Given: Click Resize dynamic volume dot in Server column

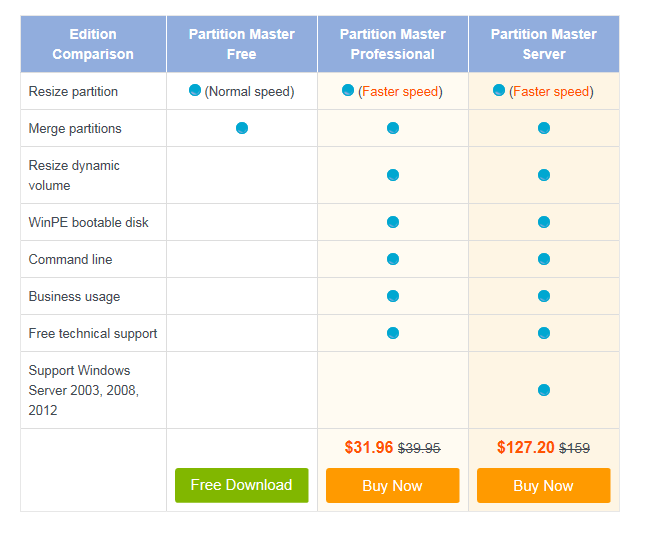Looking at the screenshot, I should 544,175.
